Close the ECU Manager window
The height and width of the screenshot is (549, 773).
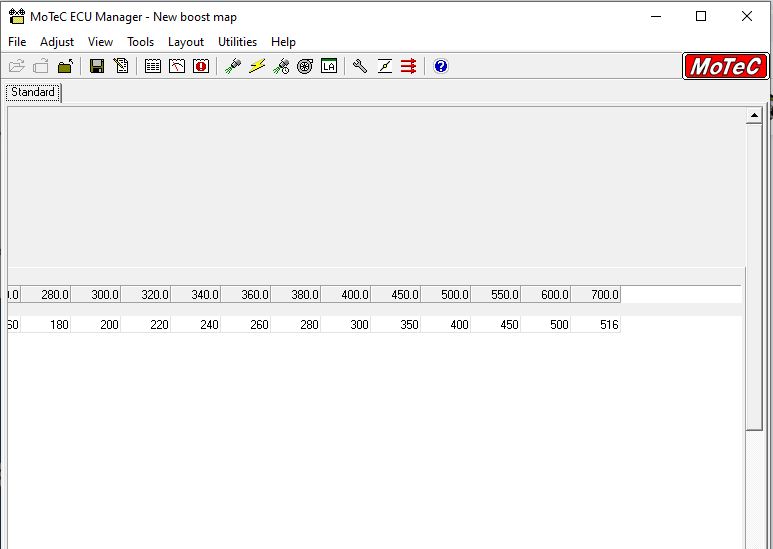click(747, 16)
